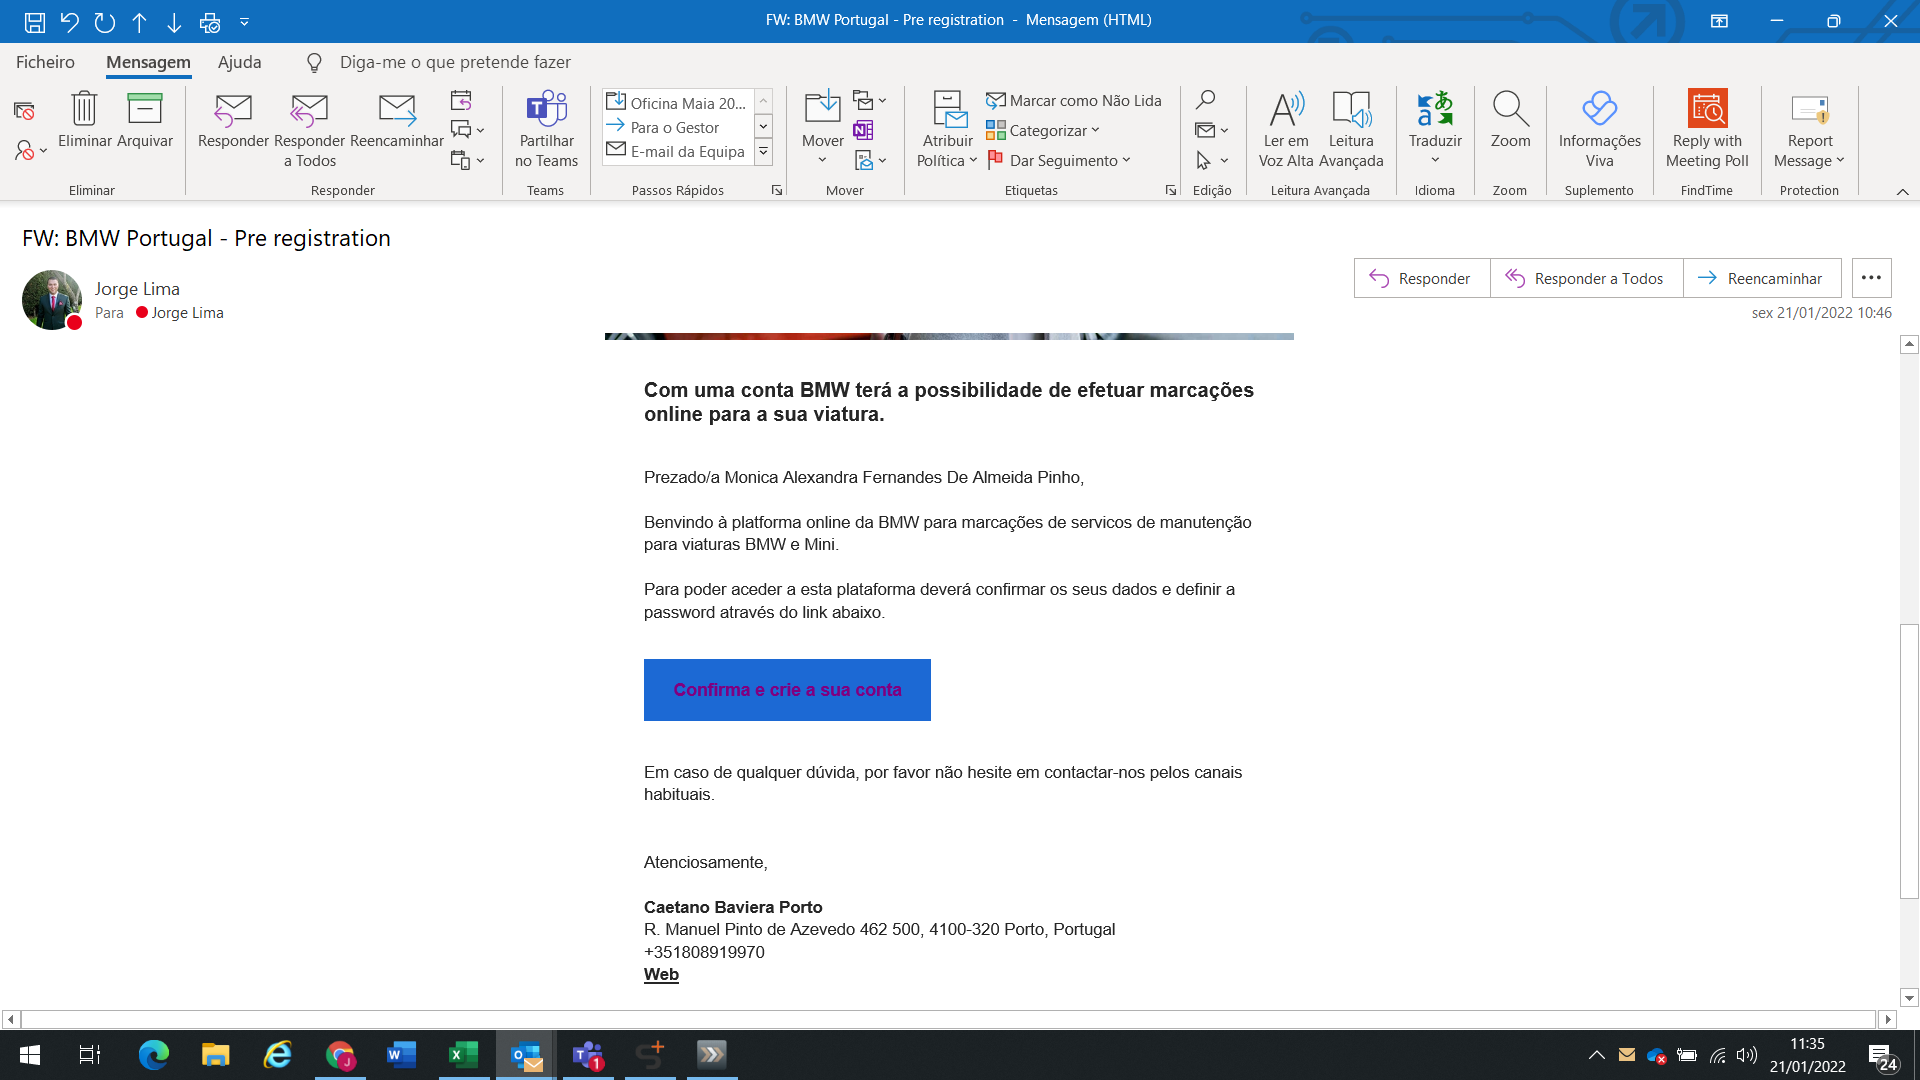
Task: Open the Passos Rápidos dialog launcher
Action: [777, 190]
